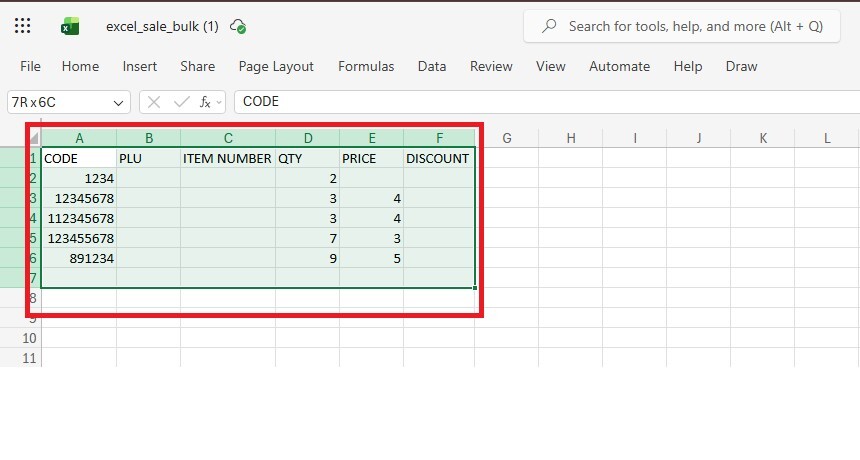Open the View tab
The width and height of the screenshot is (860, 460).
(x=550, y=66)
